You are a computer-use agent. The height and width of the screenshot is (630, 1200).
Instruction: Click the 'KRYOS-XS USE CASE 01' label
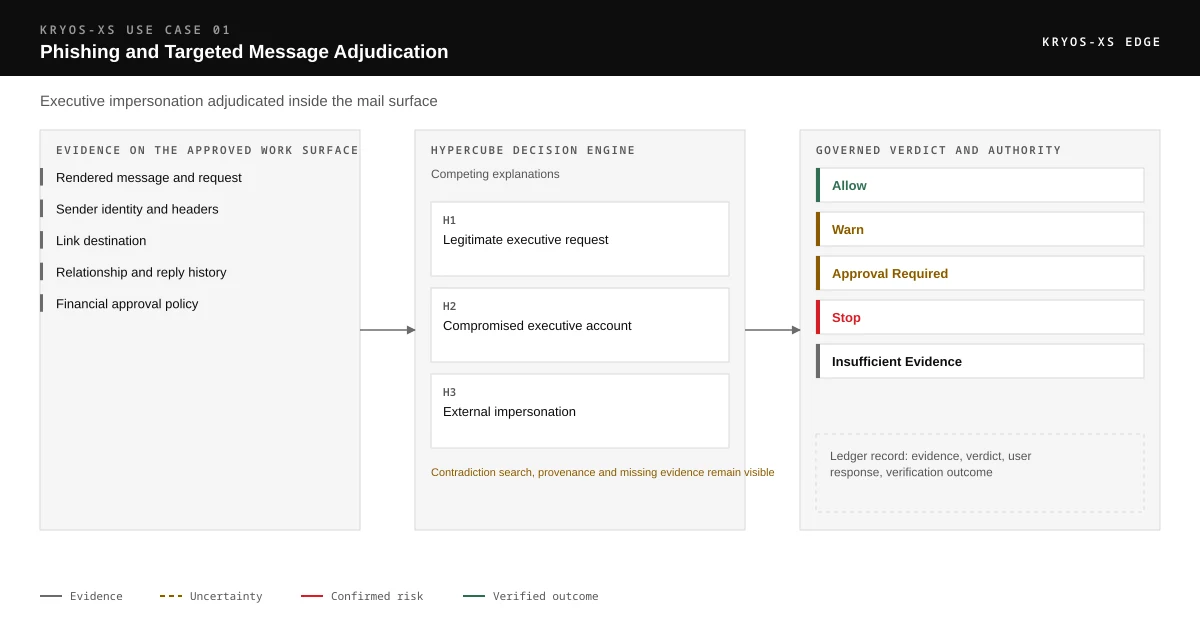coord(136,30)
